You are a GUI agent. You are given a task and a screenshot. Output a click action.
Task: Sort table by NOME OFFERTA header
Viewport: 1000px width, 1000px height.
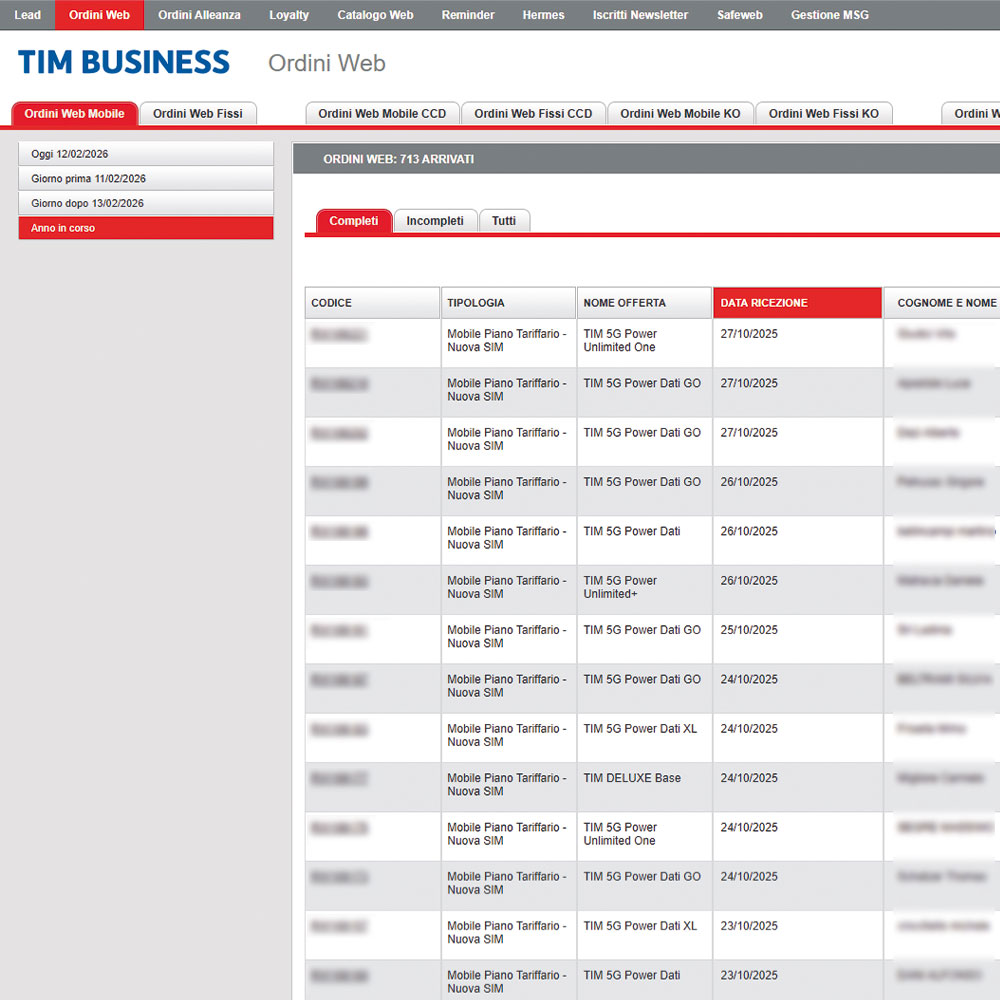644,303
